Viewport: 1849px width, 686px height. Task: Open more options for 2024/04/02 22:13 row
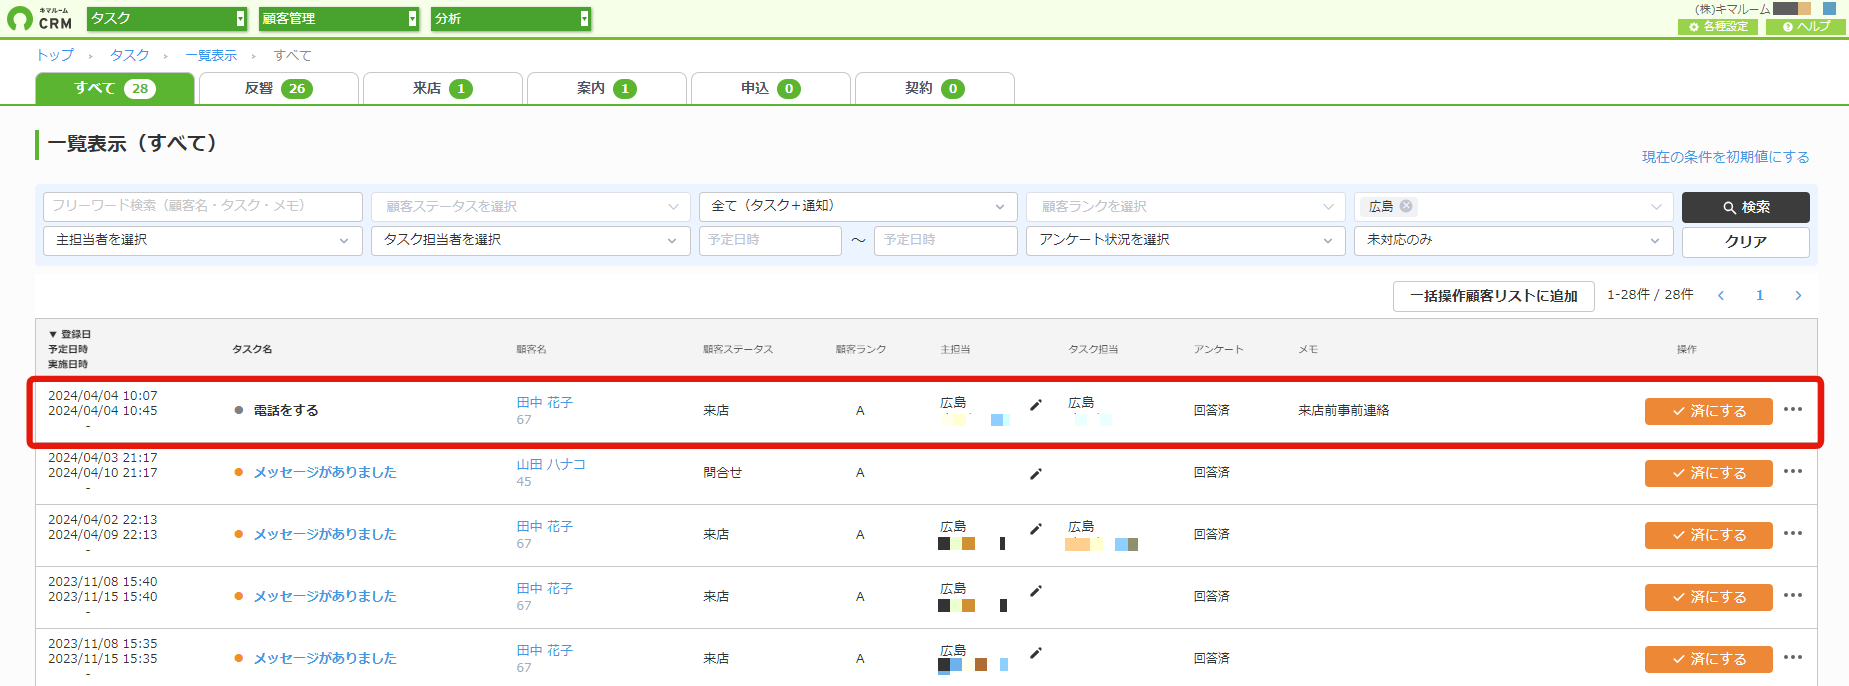pos(1793,533)
